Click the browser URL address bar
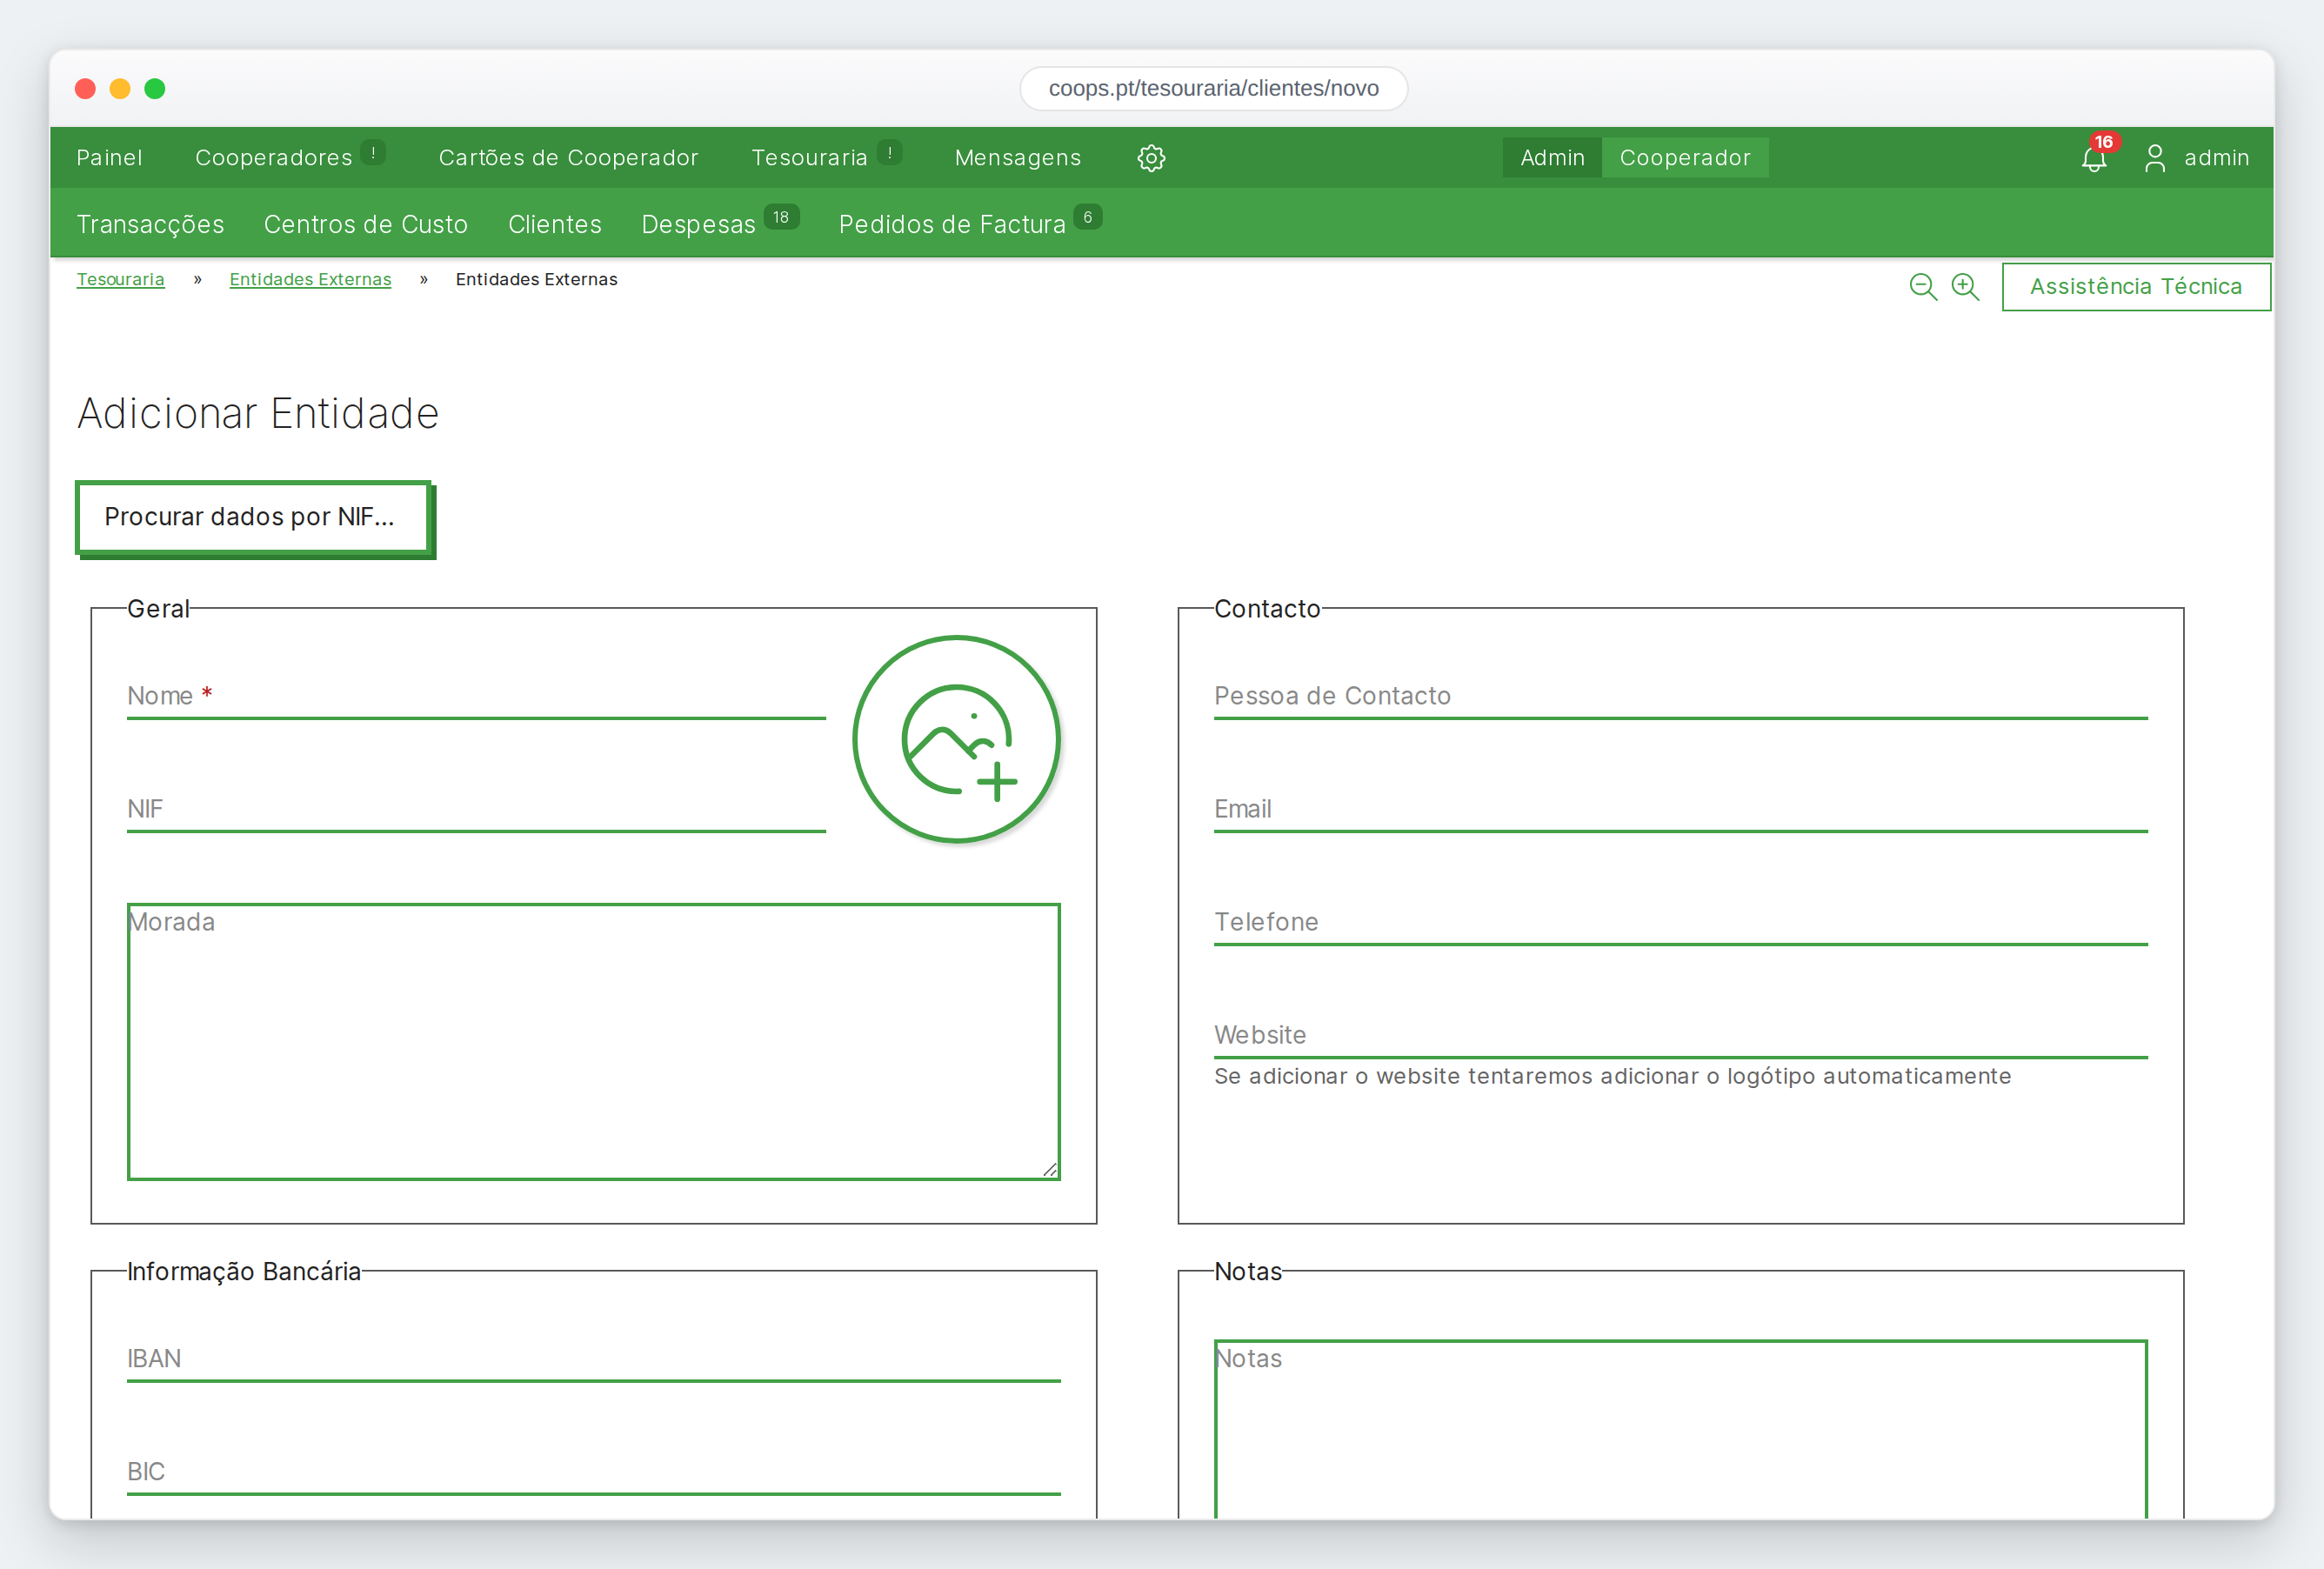 pos(1213,88)
